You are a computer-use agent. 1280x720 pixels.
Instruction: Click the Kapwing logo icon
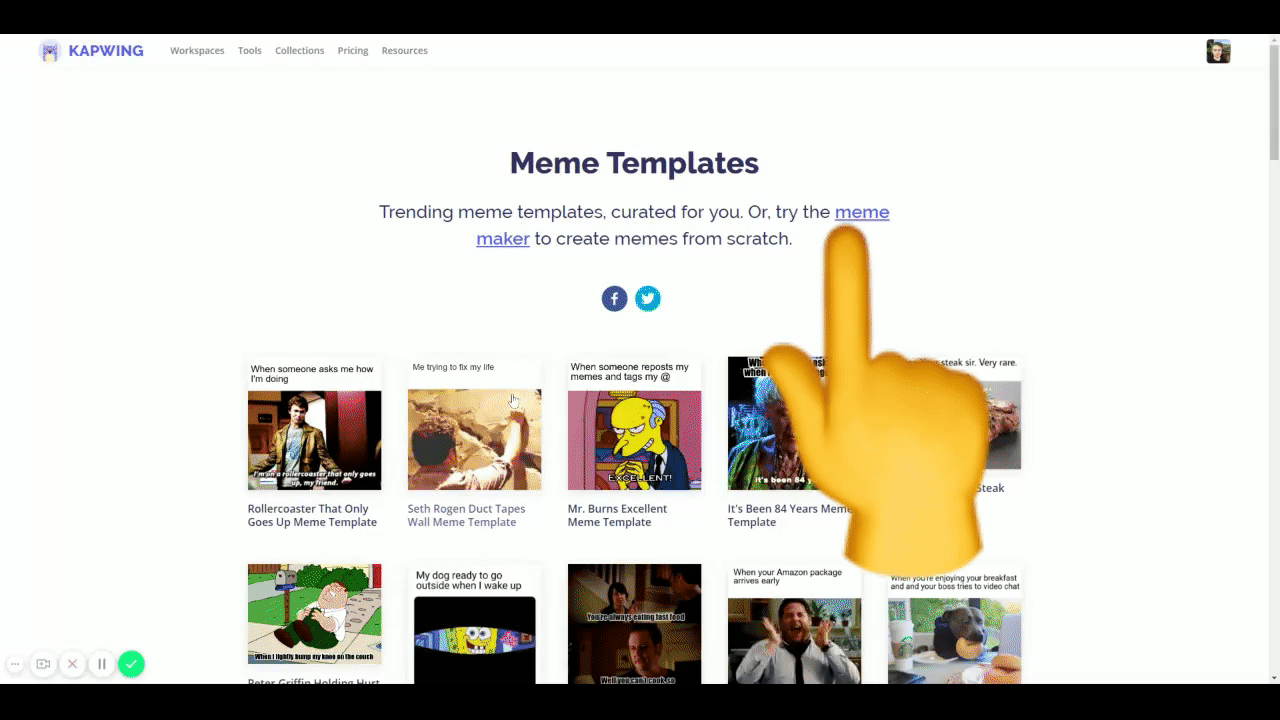49,51
